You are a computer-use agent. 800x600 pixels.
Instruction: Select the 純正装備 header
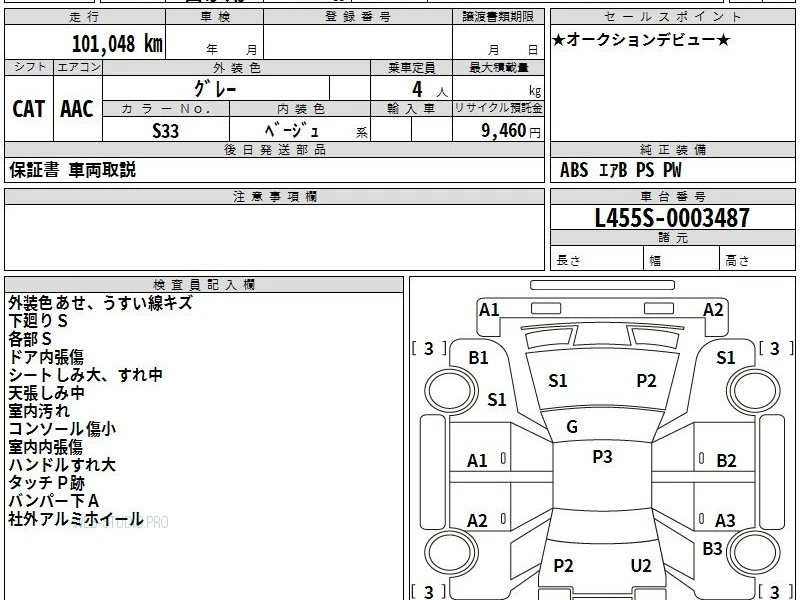pos(672,149)
